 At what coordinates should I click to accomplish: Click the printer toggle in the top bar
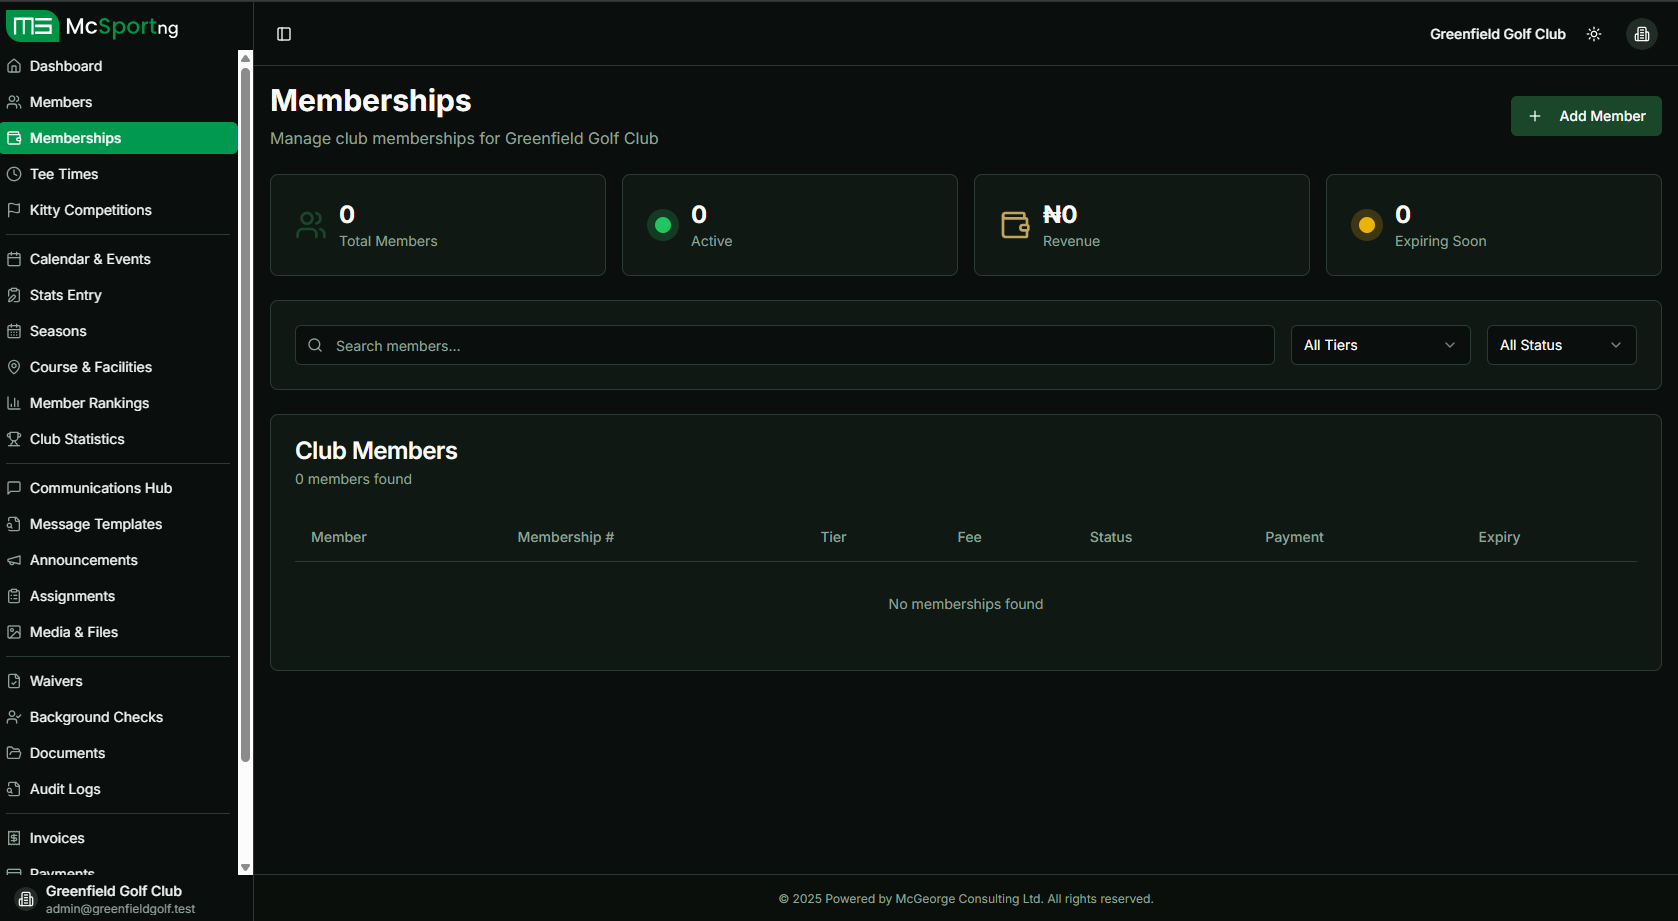point(1641,33)
